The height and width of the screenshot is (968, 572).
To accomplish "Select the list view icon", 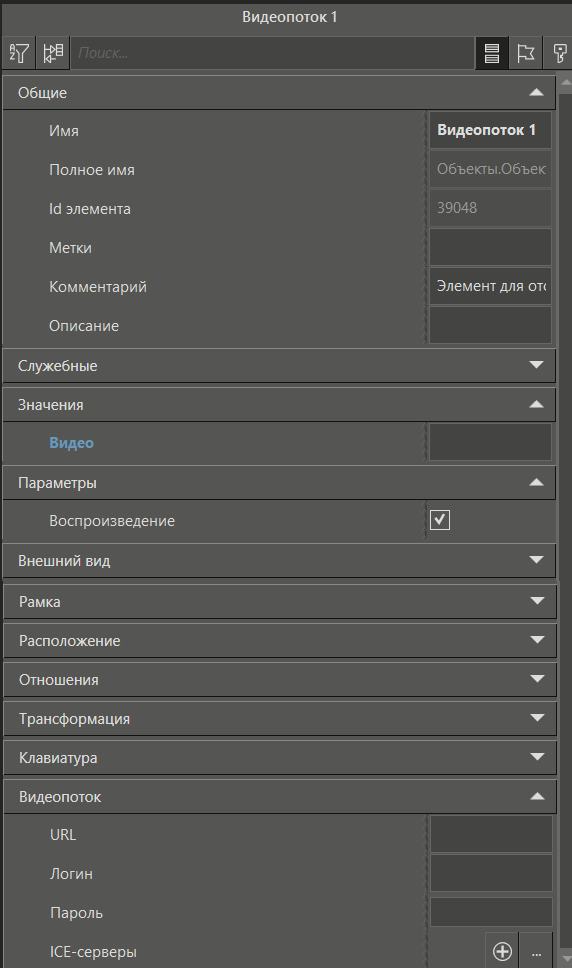I will coord(492,53).
